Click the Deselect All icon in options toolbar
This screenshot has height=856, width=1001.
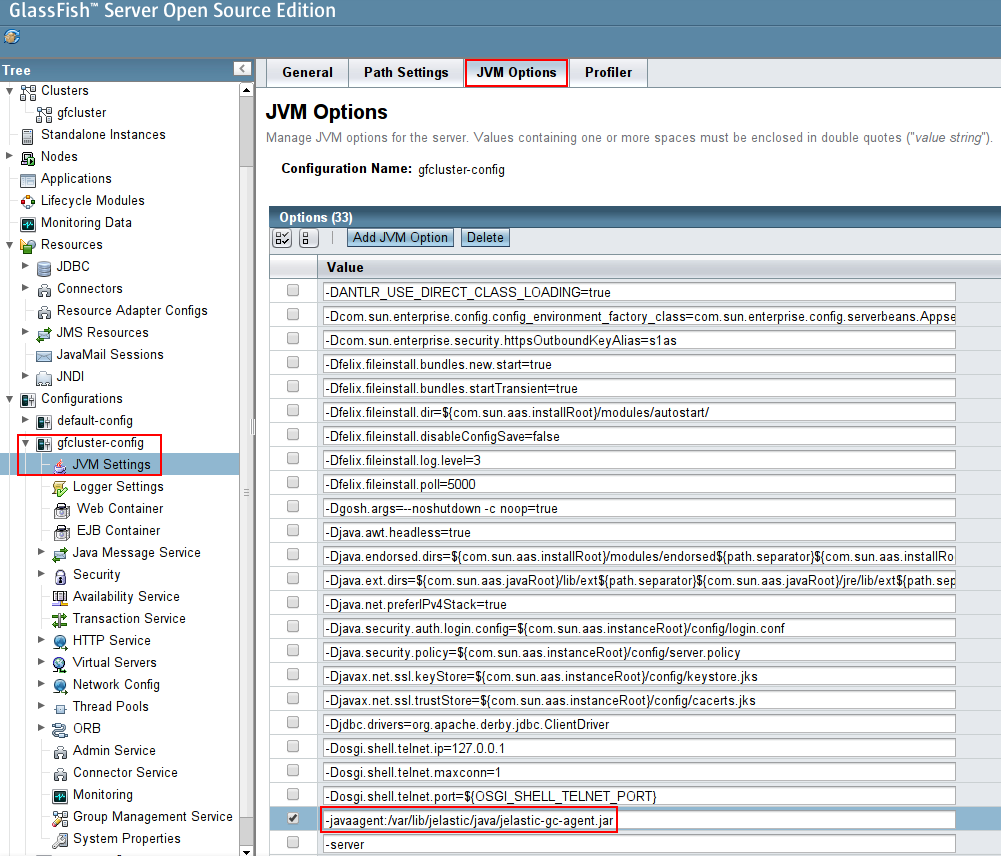coord(308,238)
